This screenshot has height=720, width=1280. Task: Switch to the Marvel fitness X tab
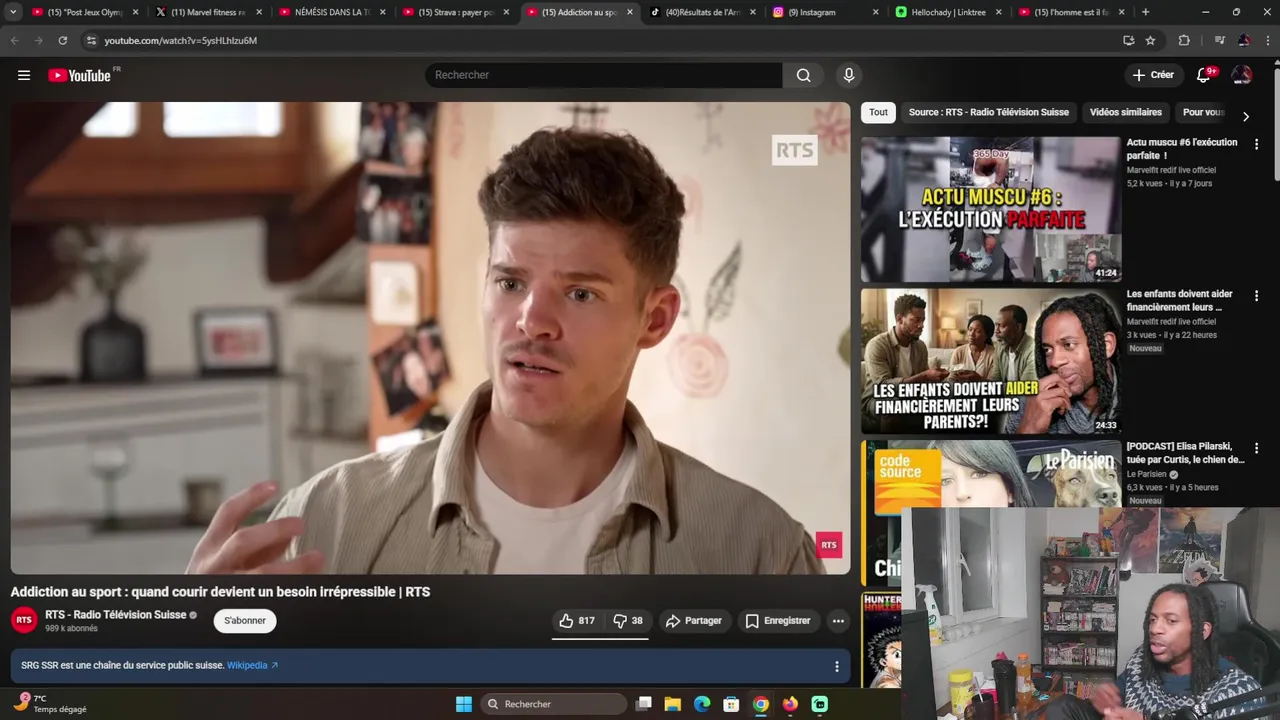click(x=209, y=12)
